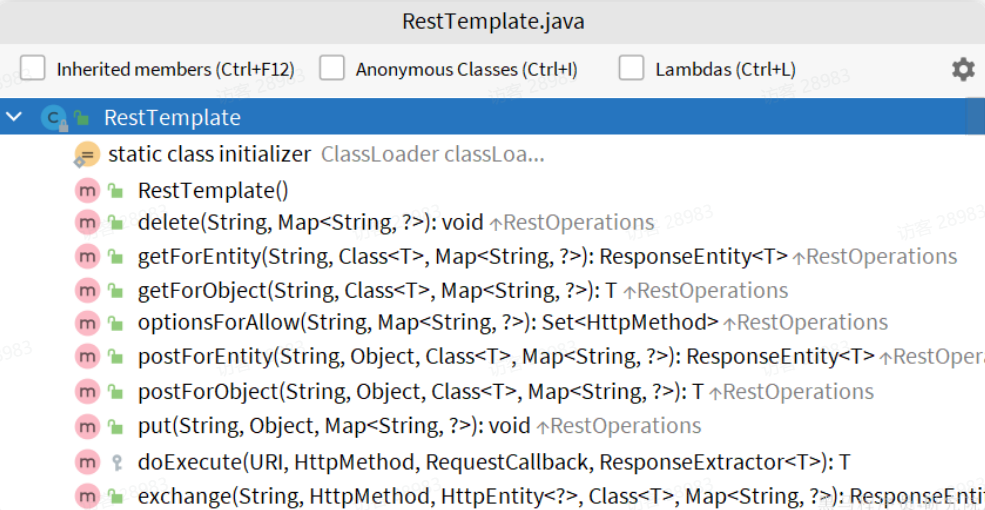Enable the Inherited members checkbox
The height and width of the screenshot is (510, 985).
(x=33, y=69)
